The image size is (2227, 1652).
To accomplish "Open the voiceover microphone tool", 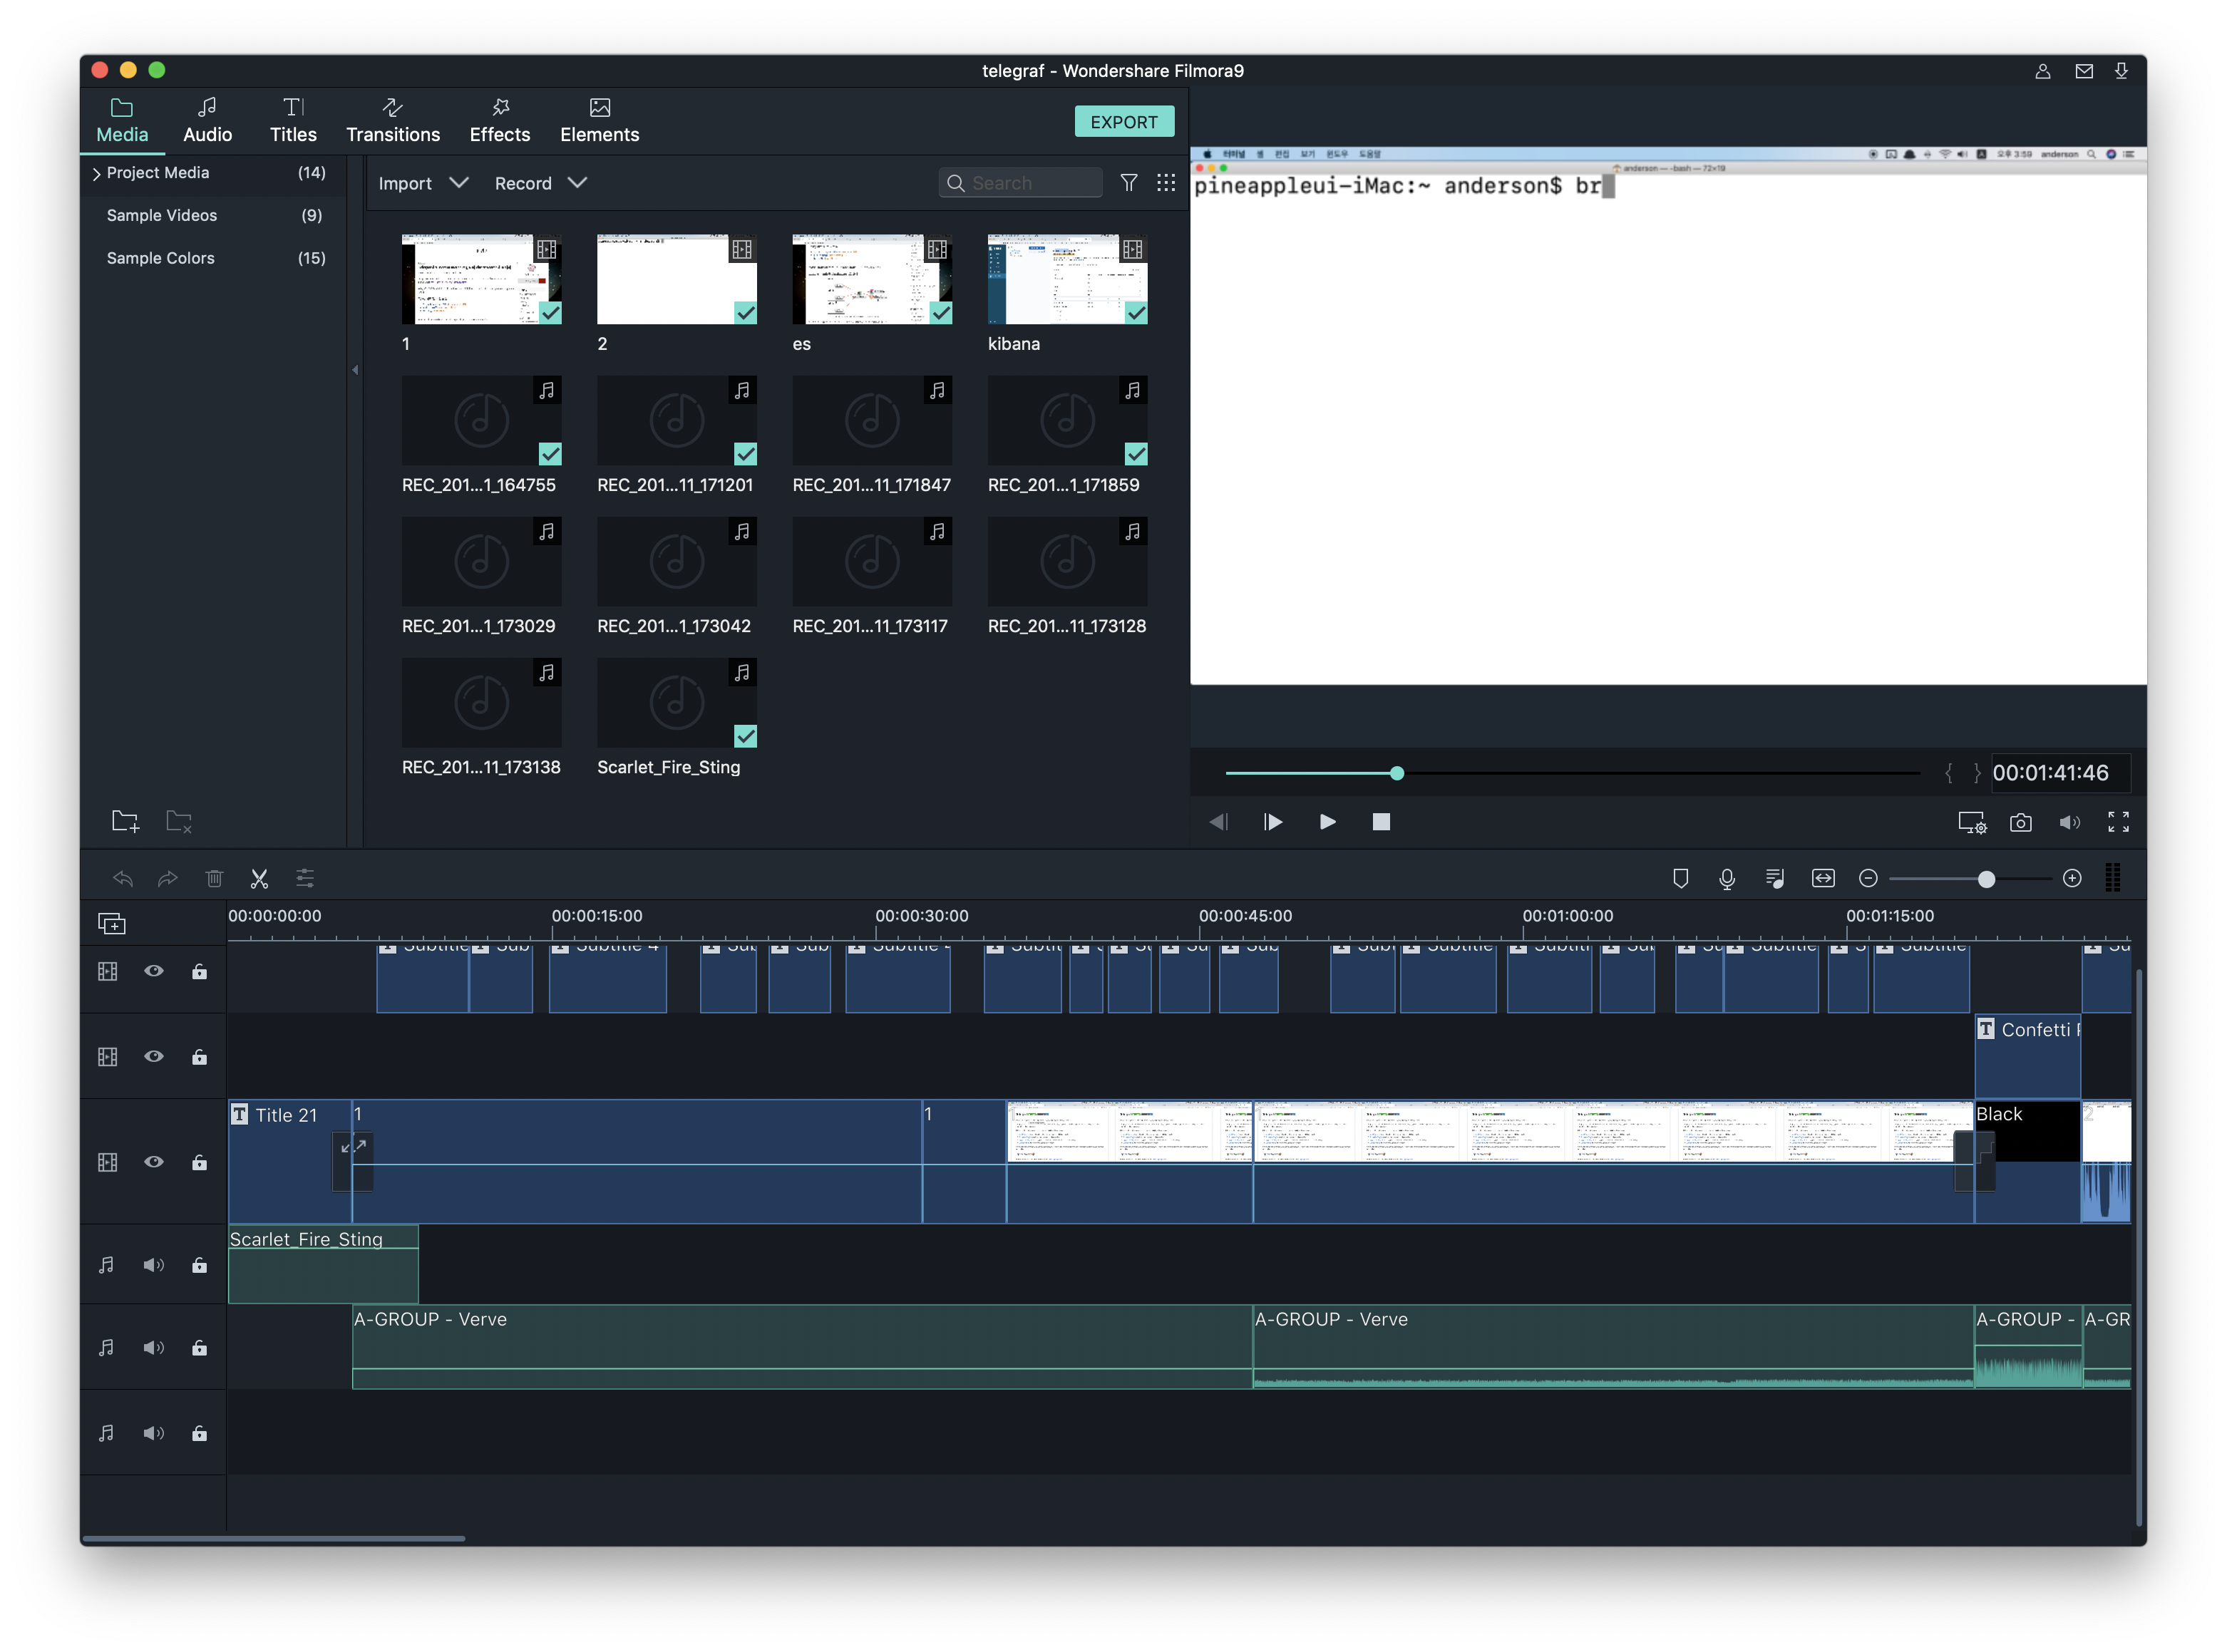I will coord(1726,879).
